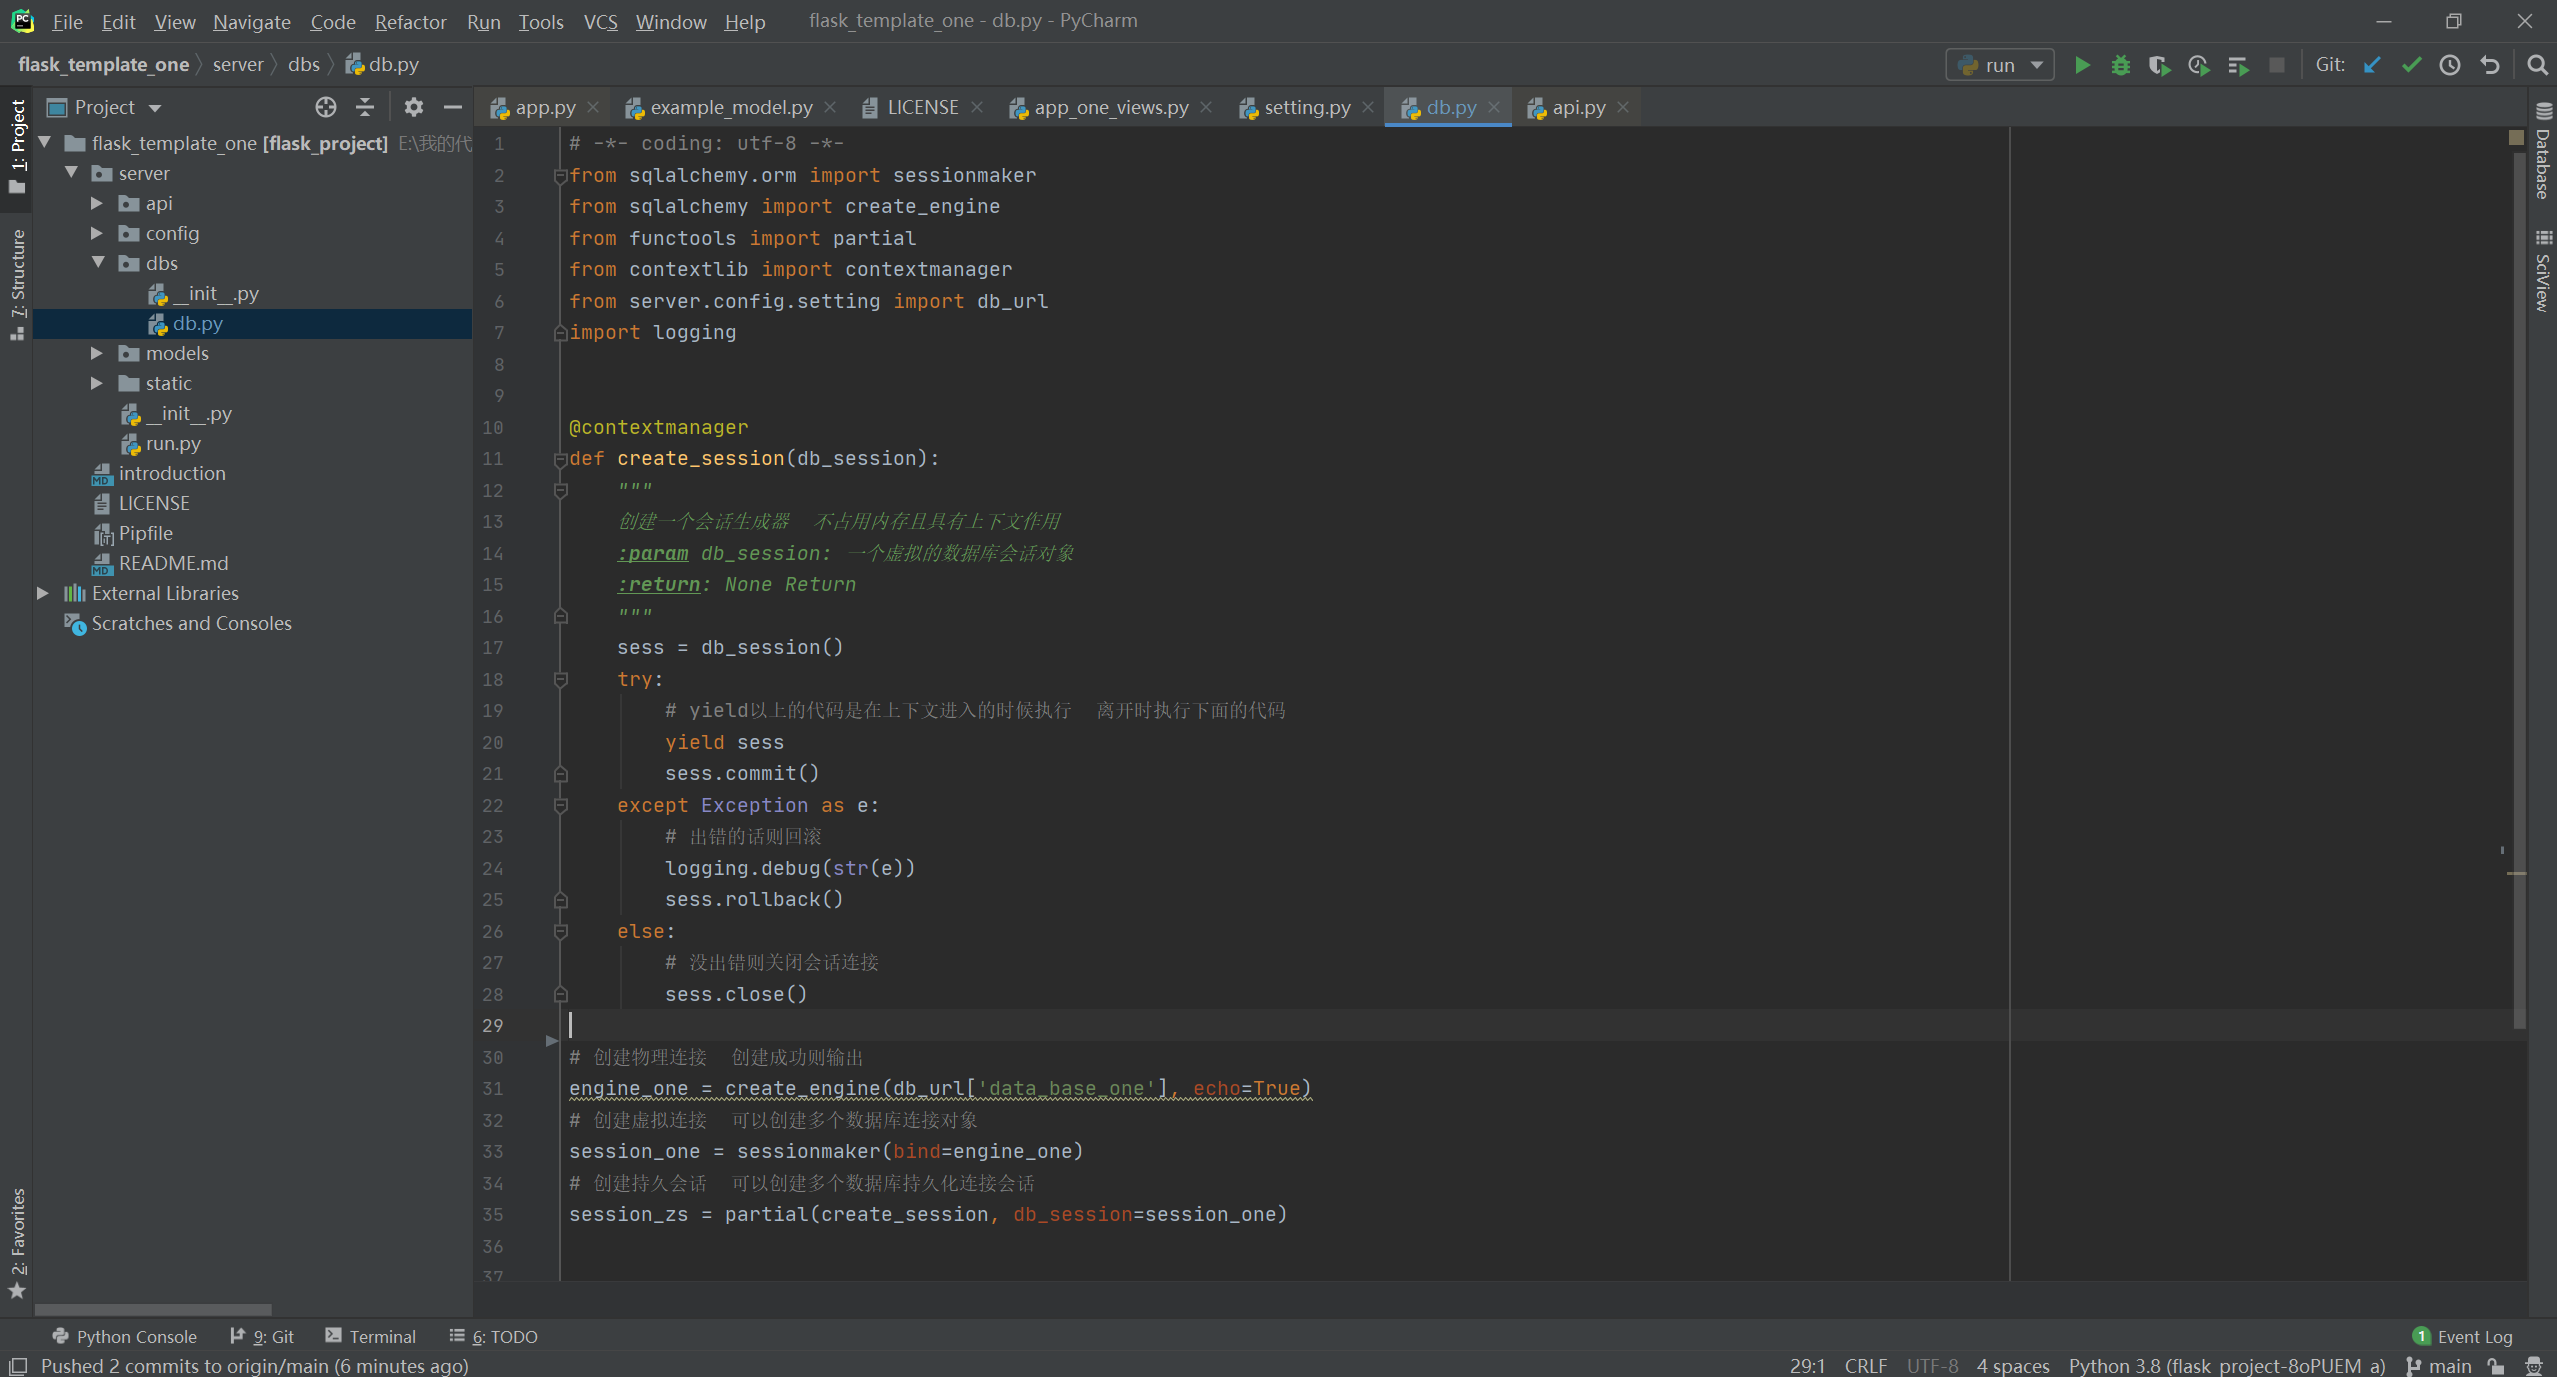Open the Terminal tool window

[371, 1336]
